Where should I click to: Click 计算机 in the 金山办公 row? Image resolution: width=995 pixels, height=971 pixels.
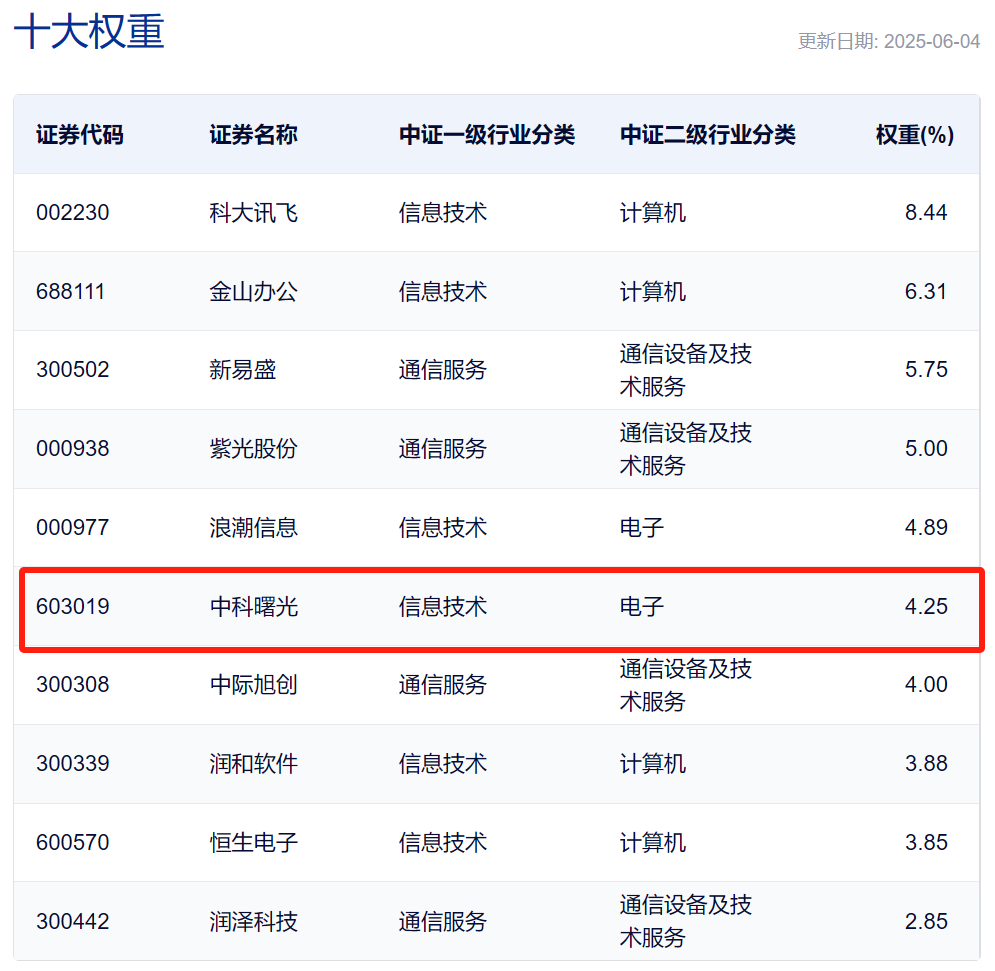coord(653,291)
